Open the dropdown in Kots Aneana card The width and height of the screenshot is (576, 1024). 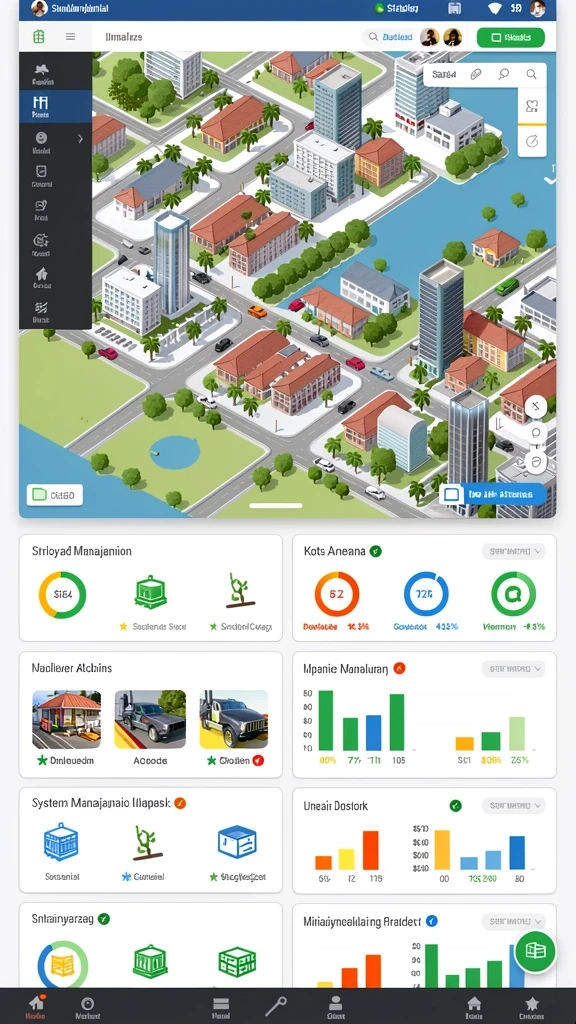point(513,552)
